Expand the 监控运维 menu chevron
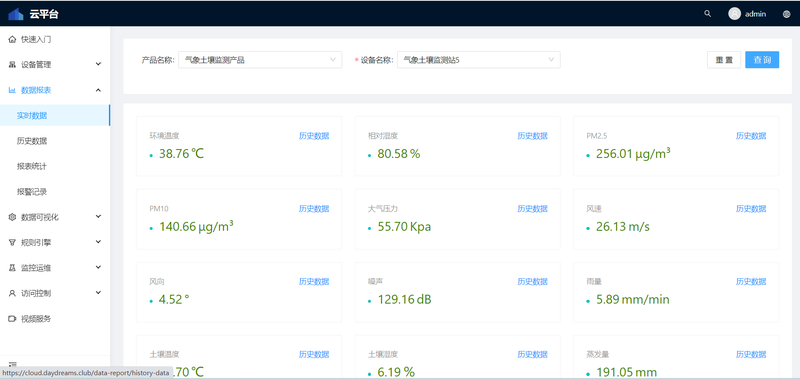Image resolution: width=800 pixels, height=379 pixels. click(x=98, y=267)
